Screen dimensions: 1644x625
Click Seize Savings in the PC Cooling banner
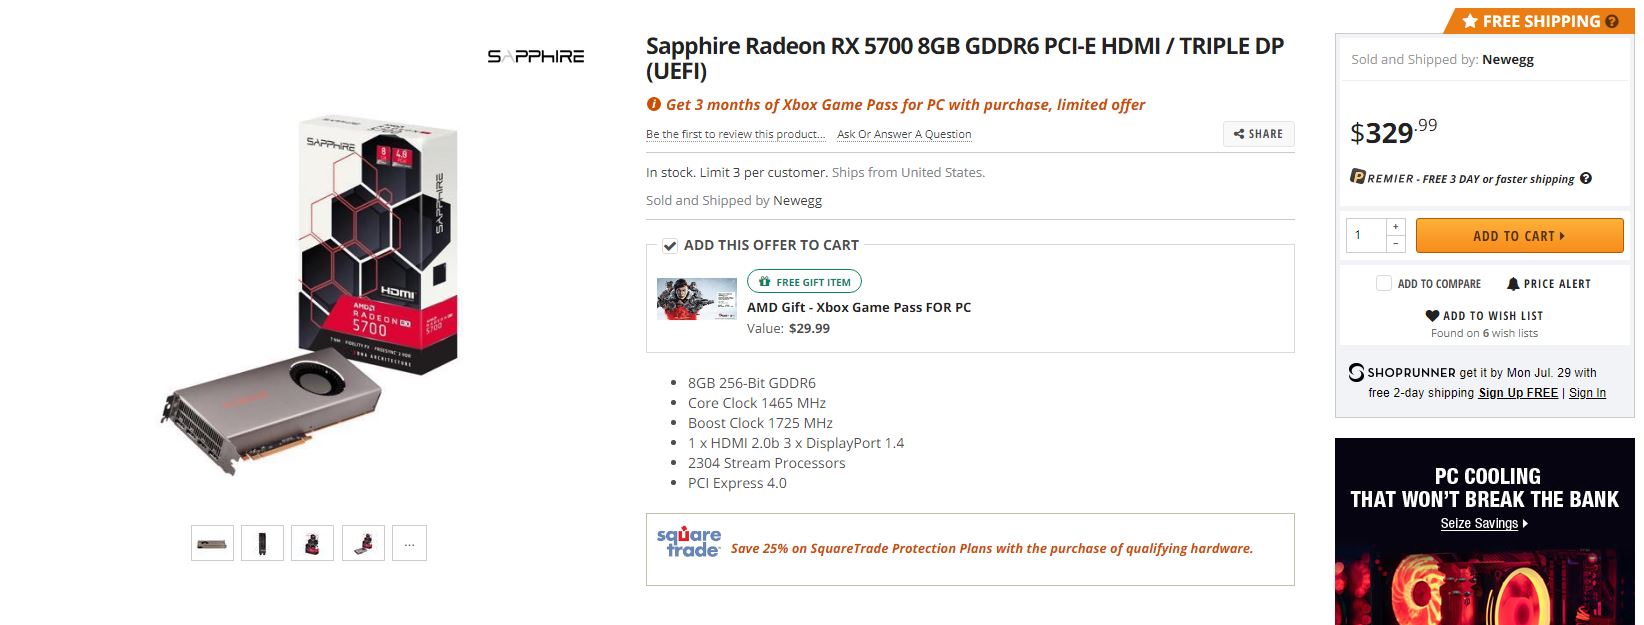pyautogui.click(x=1478, y=522)
